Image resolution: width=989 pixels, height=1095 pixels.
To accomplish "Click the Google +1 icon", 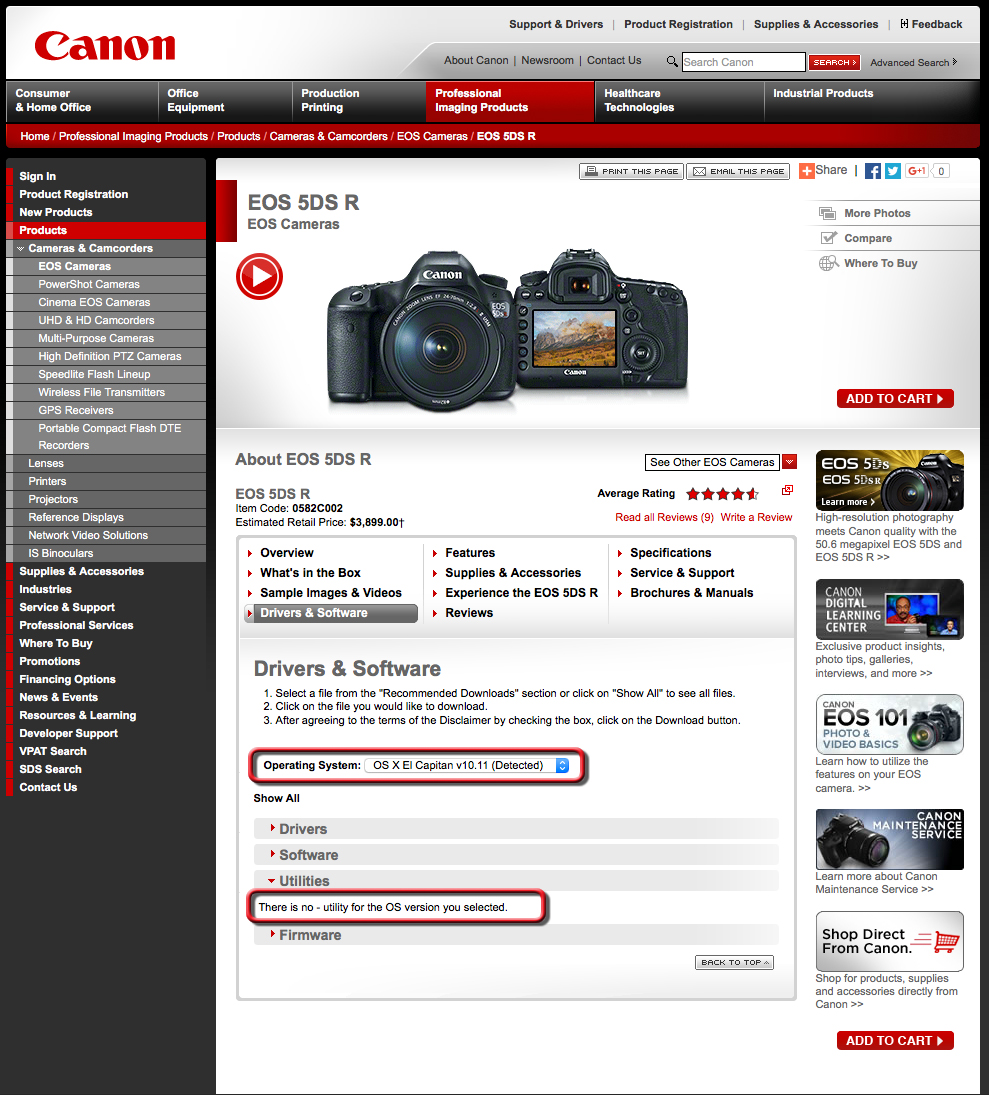I will [916, 171].
